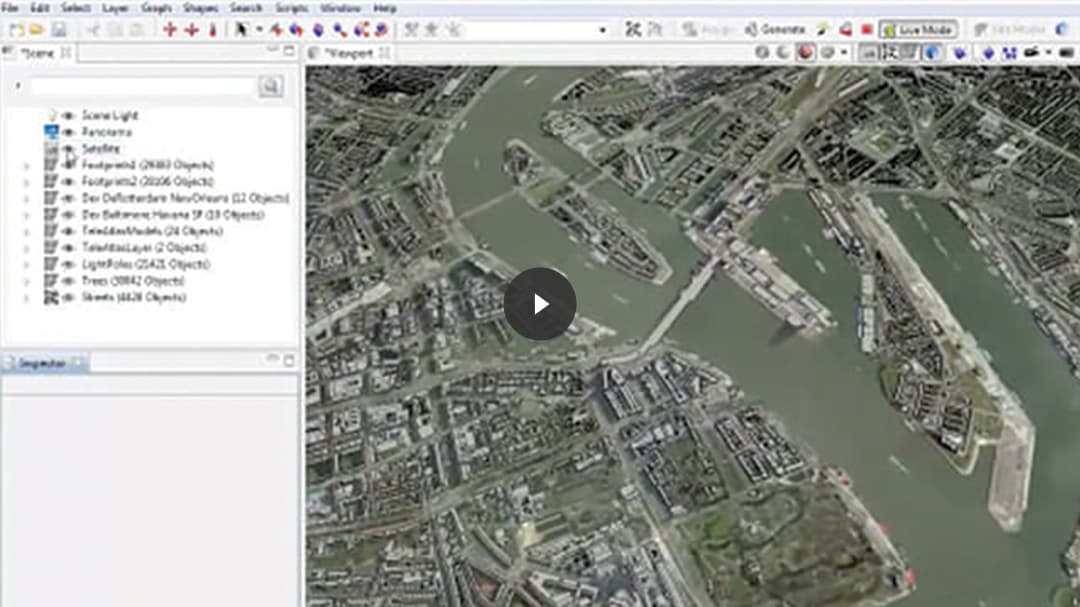Open the Graph menu
1080x607 pixels.
(x=156, y=8)
